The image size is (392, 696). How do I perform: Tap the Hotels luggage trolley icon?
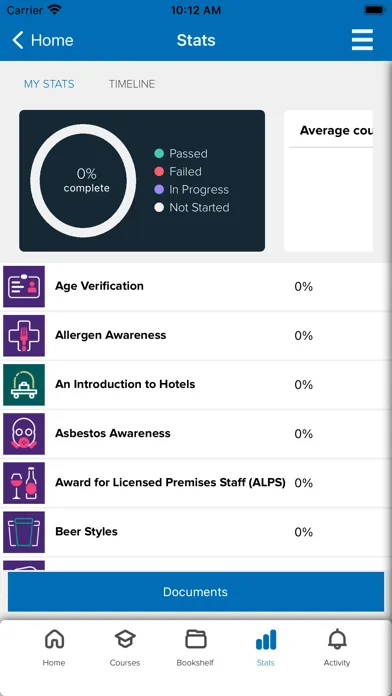(24, 385)
